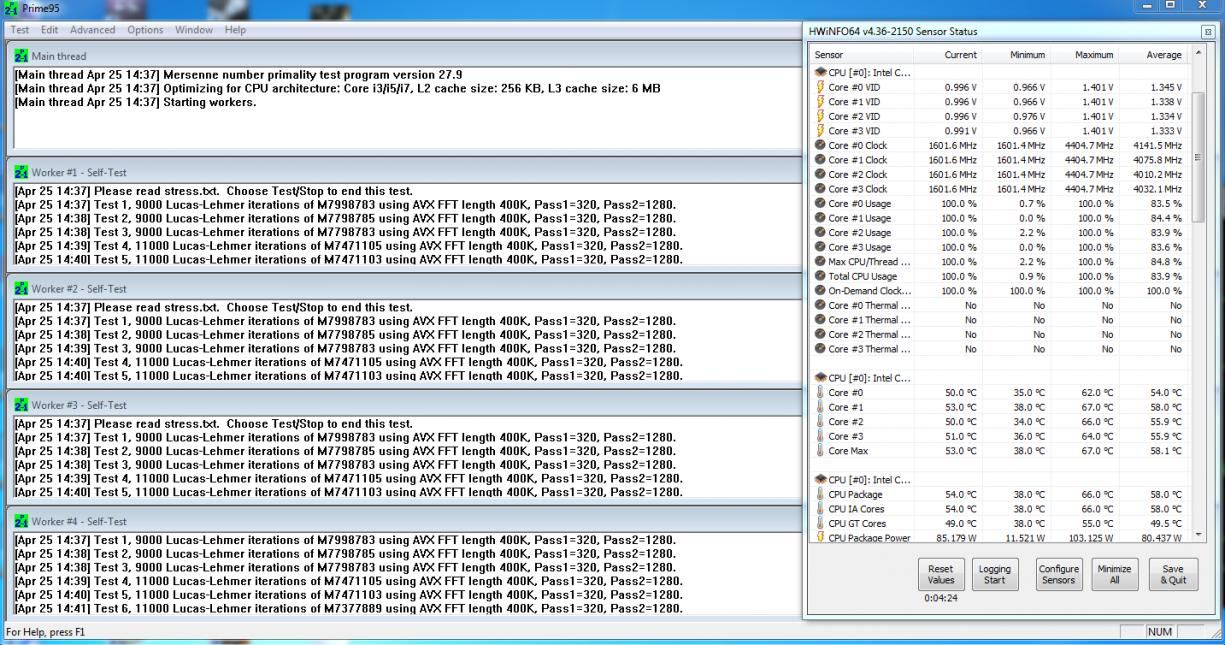Click Test 6 line in Worker #4
Viewport: 1225px width, 645px height.
tap(349, 608)
